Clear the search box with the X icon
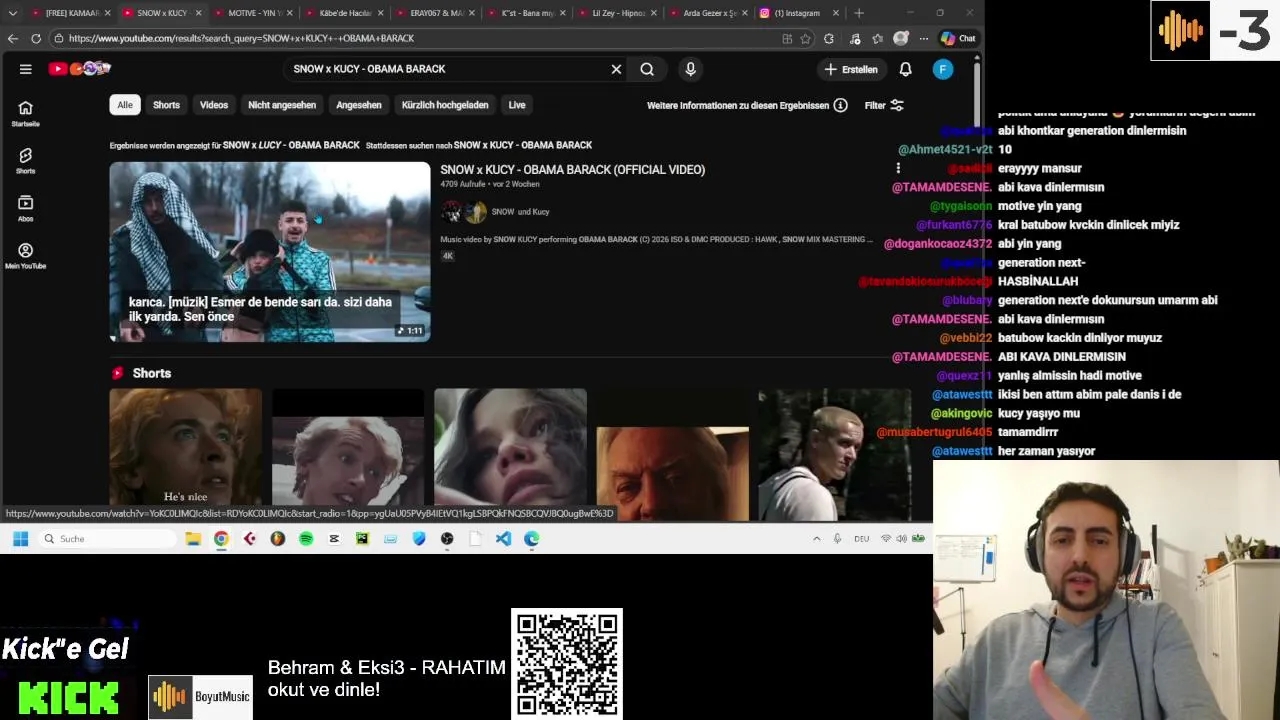The image size is (1280, 720). coord(616,69)
